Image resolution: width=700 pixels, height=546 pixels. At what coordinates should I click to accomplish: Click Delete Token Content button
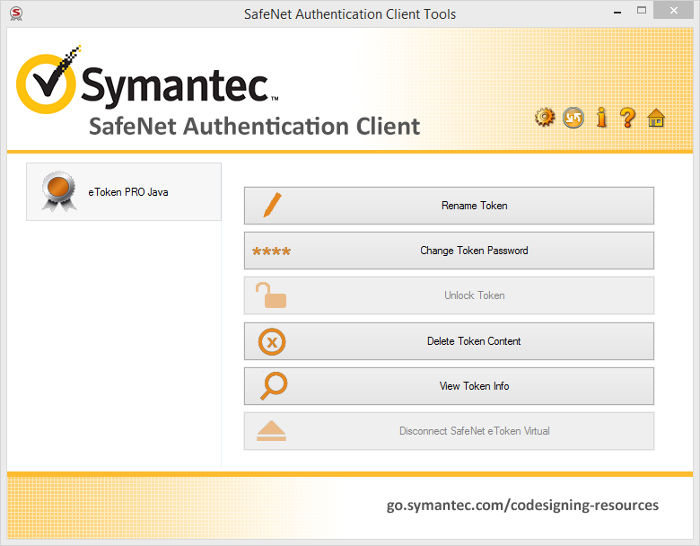click(449, 341)
